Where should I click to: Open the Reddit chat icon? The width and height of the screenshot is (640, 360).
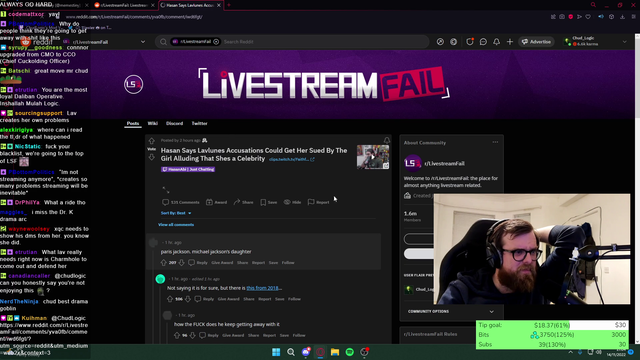[483, 42]
